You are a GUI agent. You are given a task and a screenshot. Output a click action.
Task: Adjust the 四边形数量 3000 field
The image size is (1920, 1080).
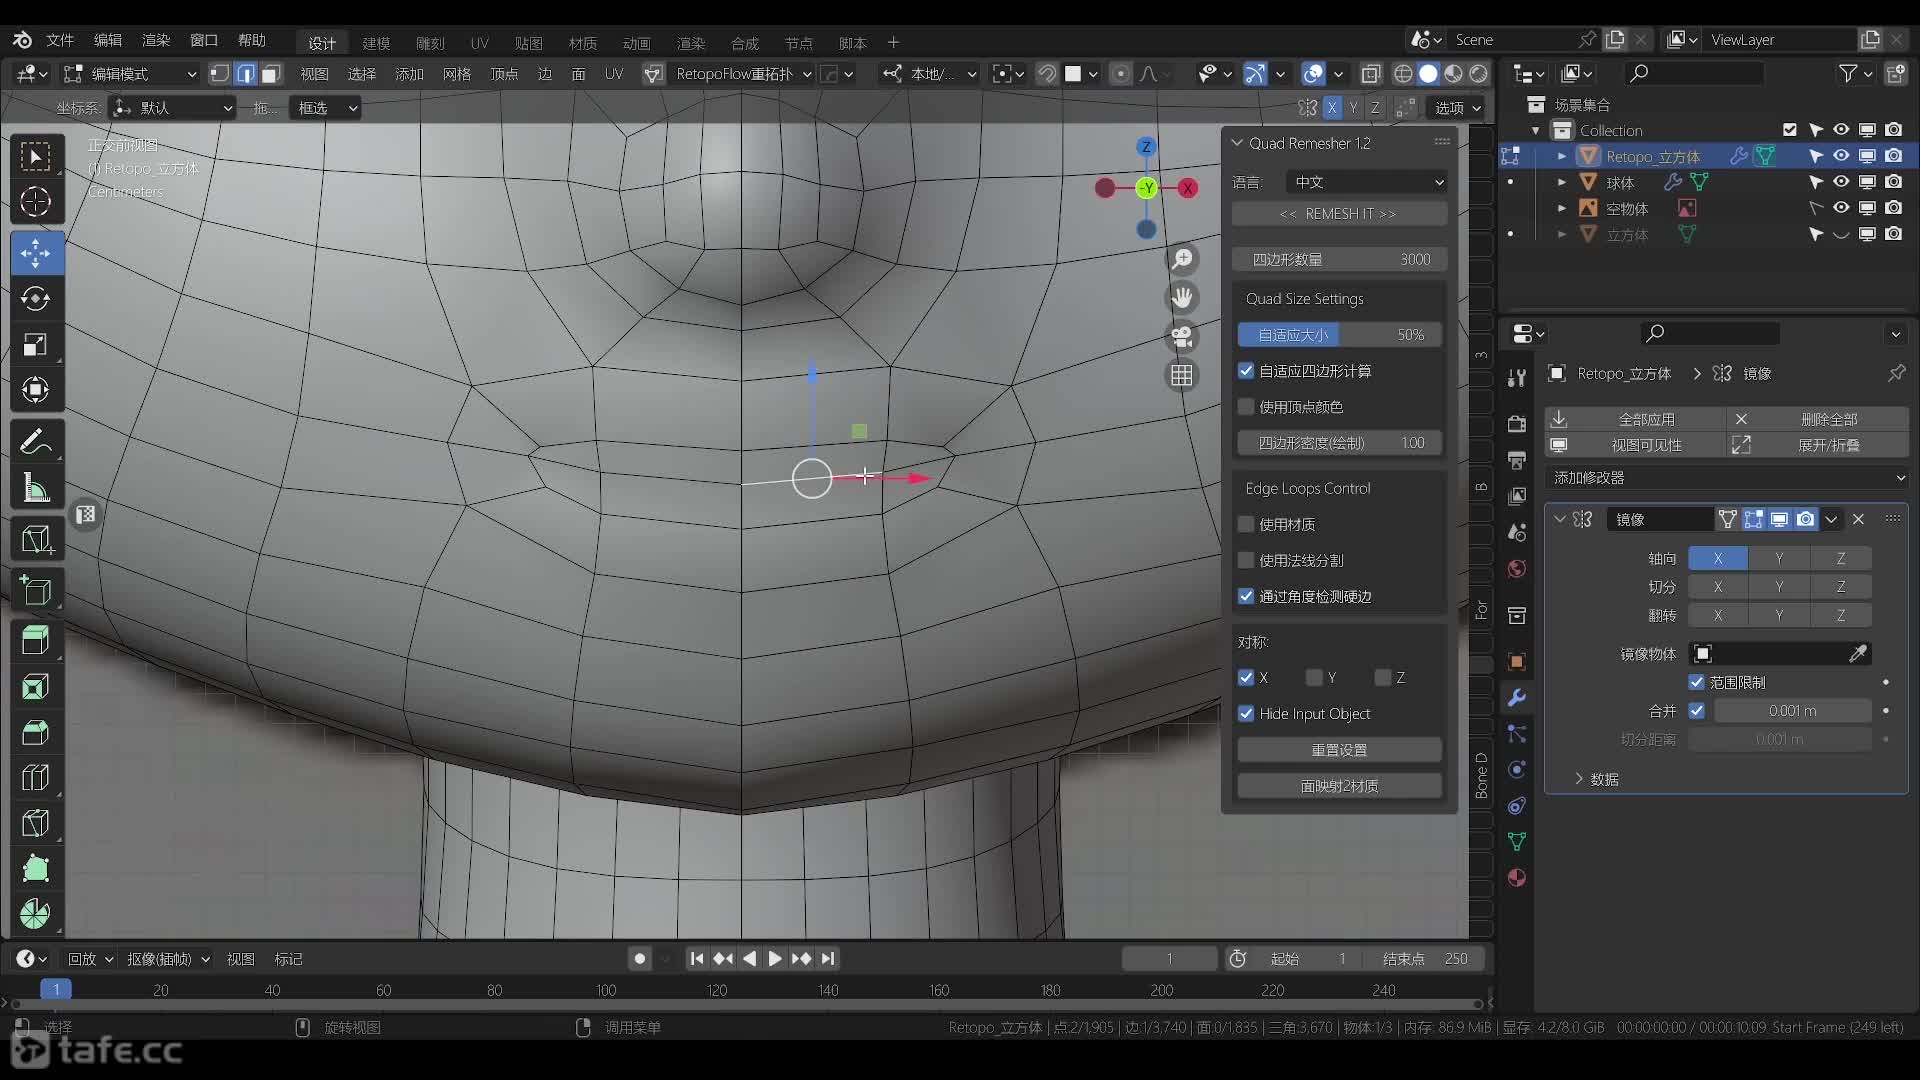1339,259
